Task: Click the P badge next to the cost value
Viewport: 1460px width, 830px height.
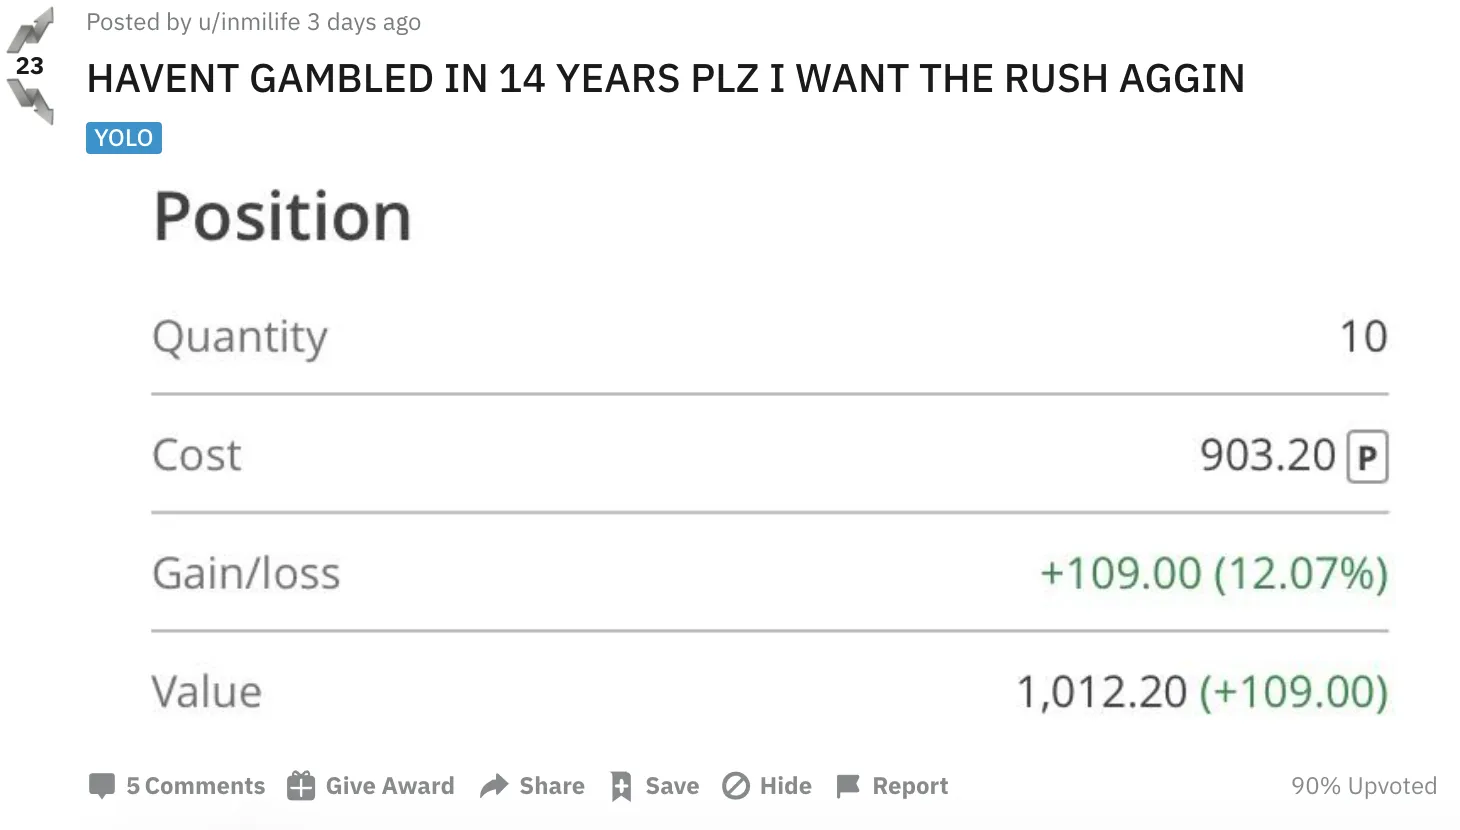Action: [x=1370, y=455]
